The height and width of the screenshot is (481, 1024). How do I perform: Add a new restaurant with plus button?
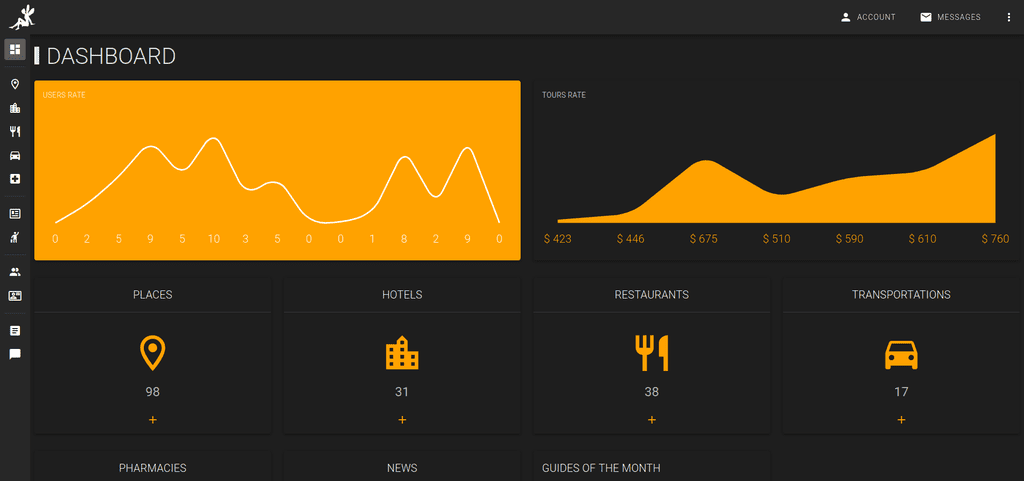[x=652, y=420]
